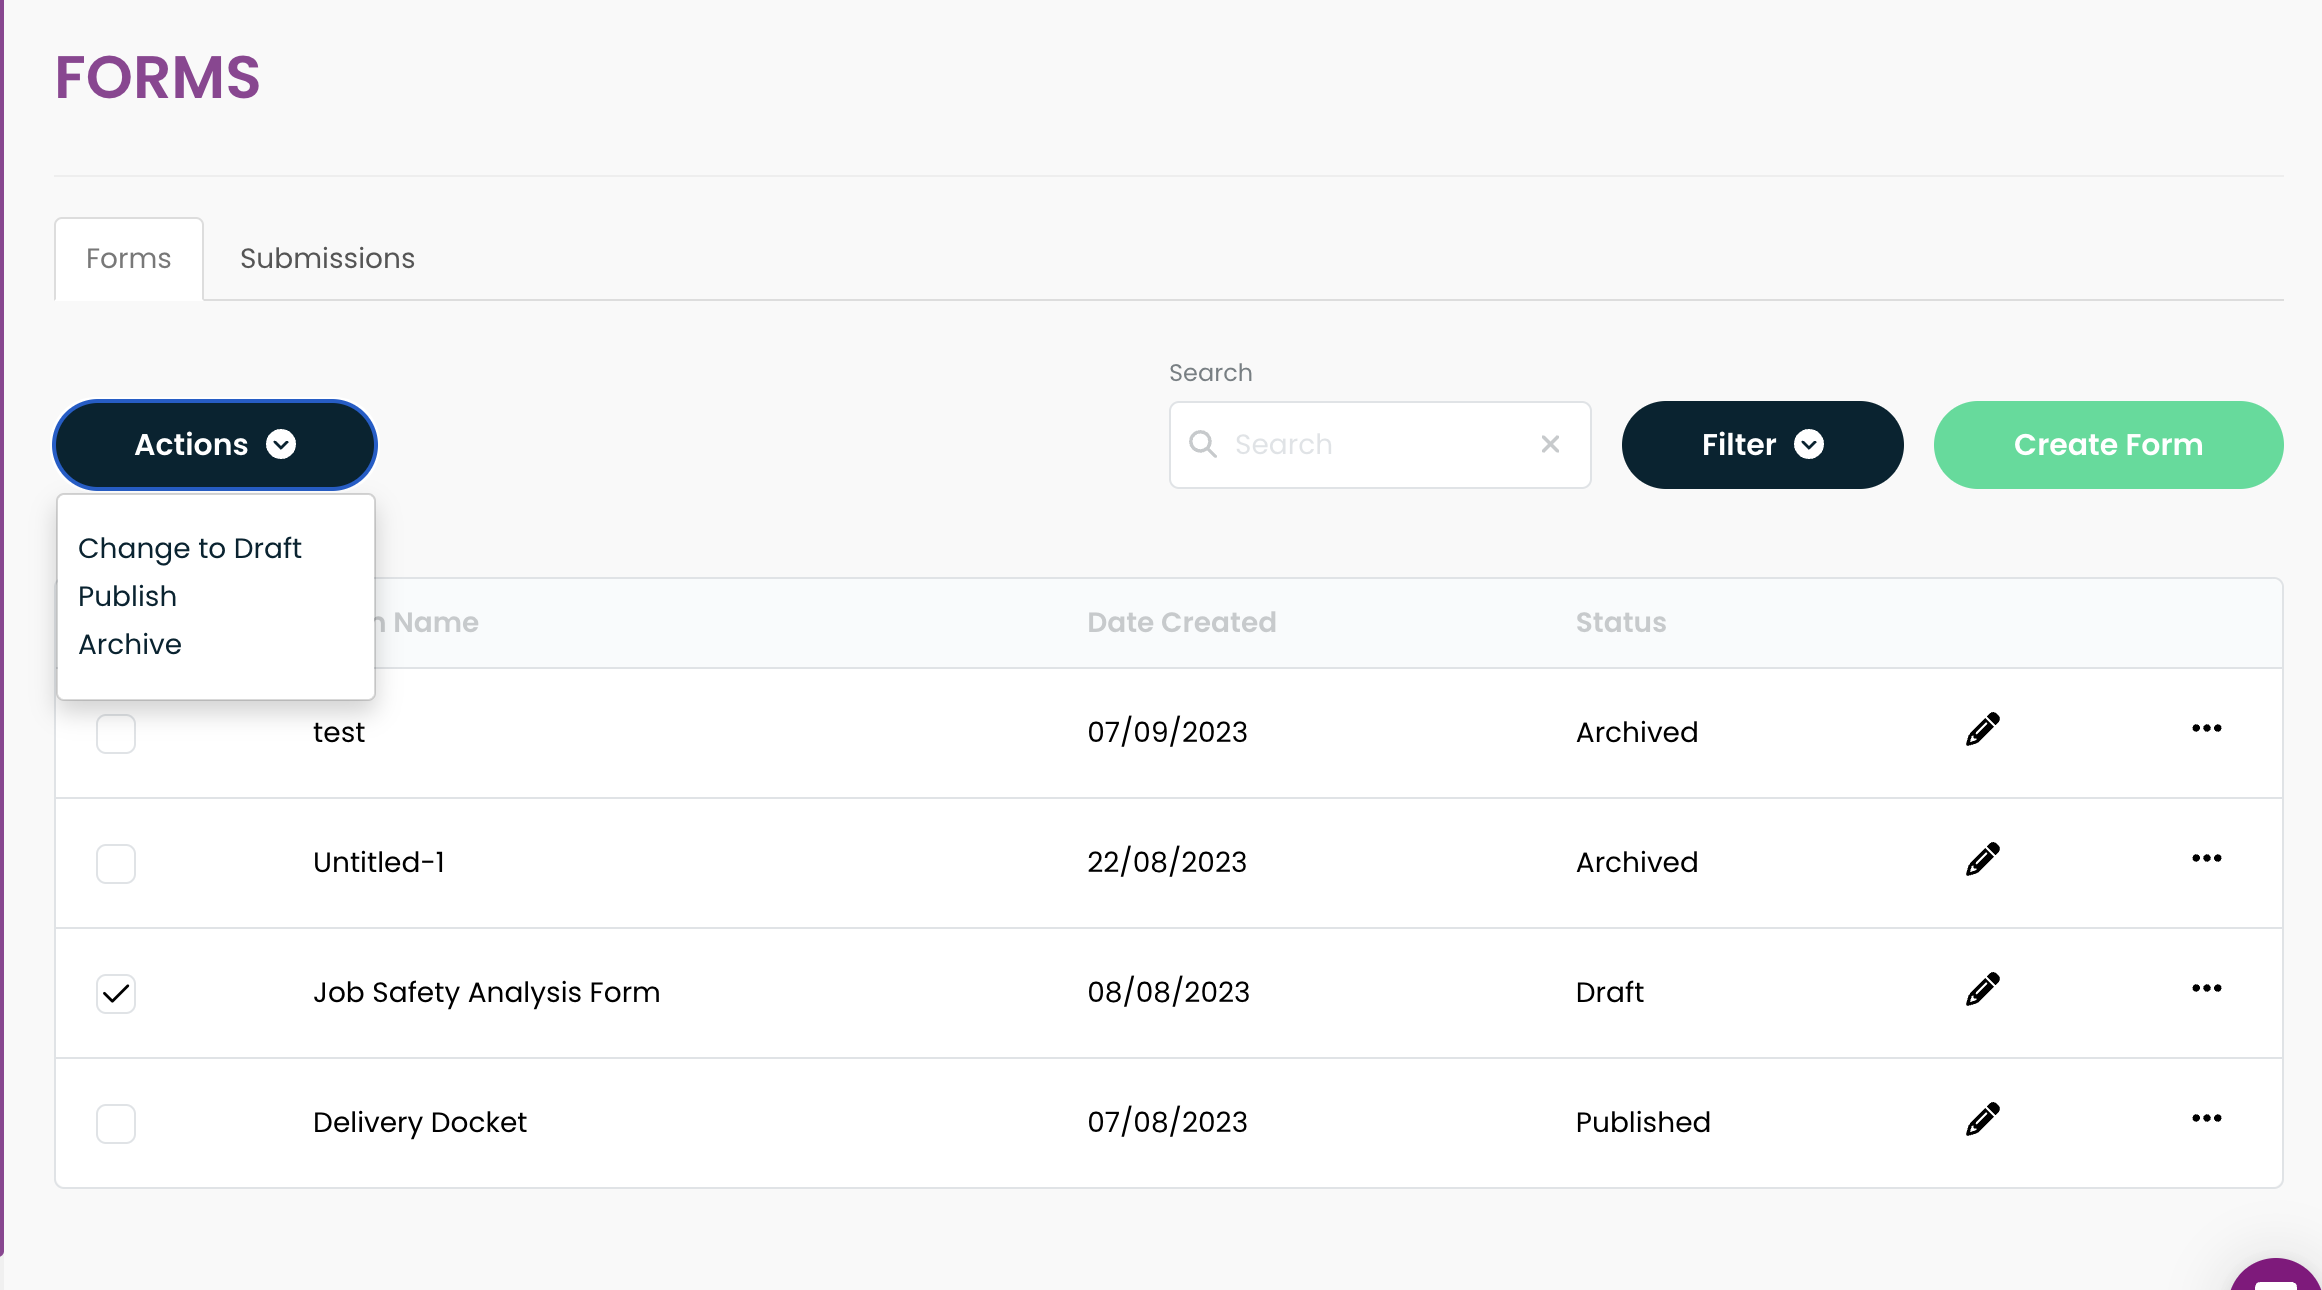2322x1290 pixels.
Task: Collapse the Actions dropdown
Action: [x=215, y=445]
